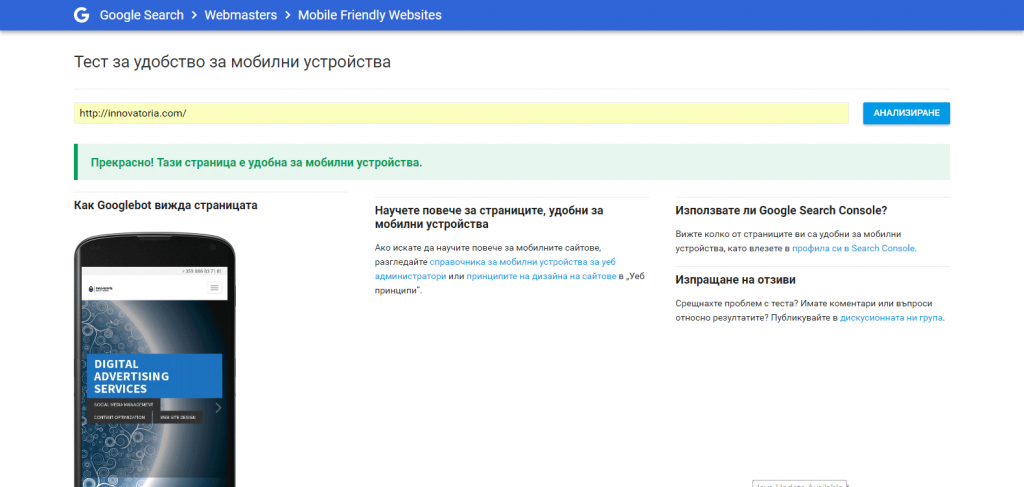Tap hamburger menu icon in phone preview

(x=214, y=288)
